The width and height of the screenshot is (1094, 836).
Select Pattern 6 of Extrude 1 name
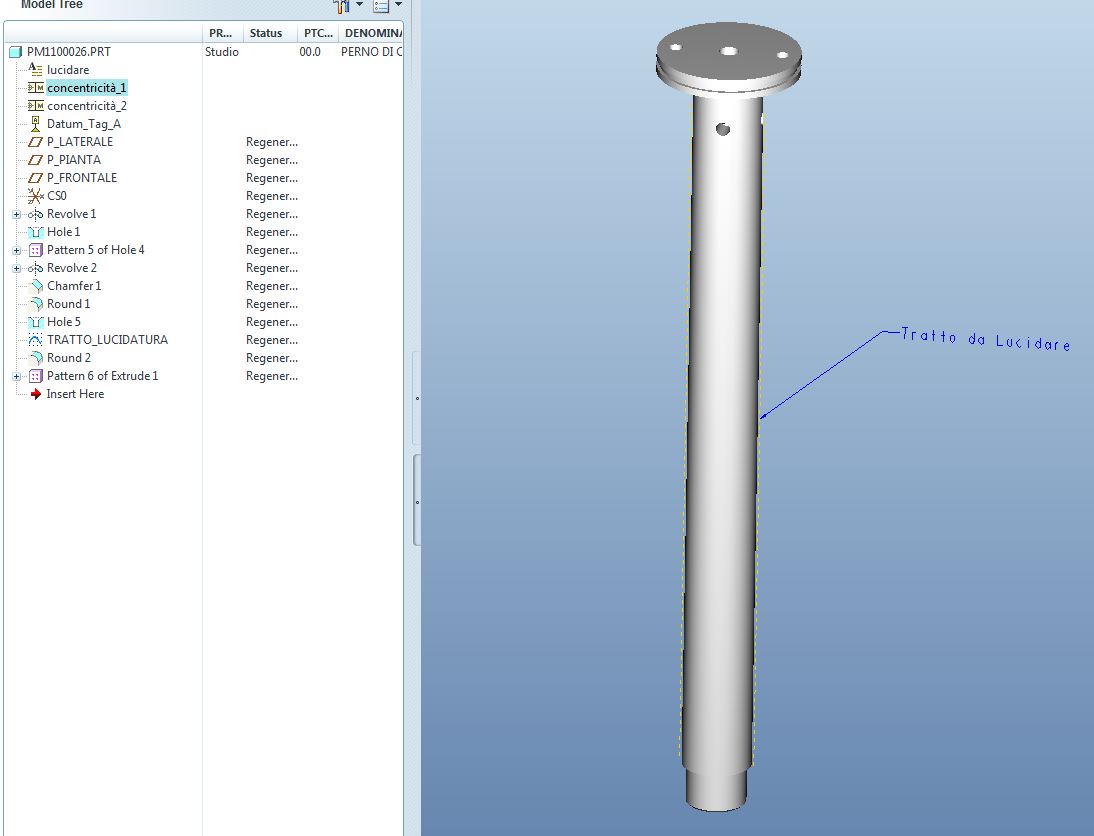coord(103,376)
